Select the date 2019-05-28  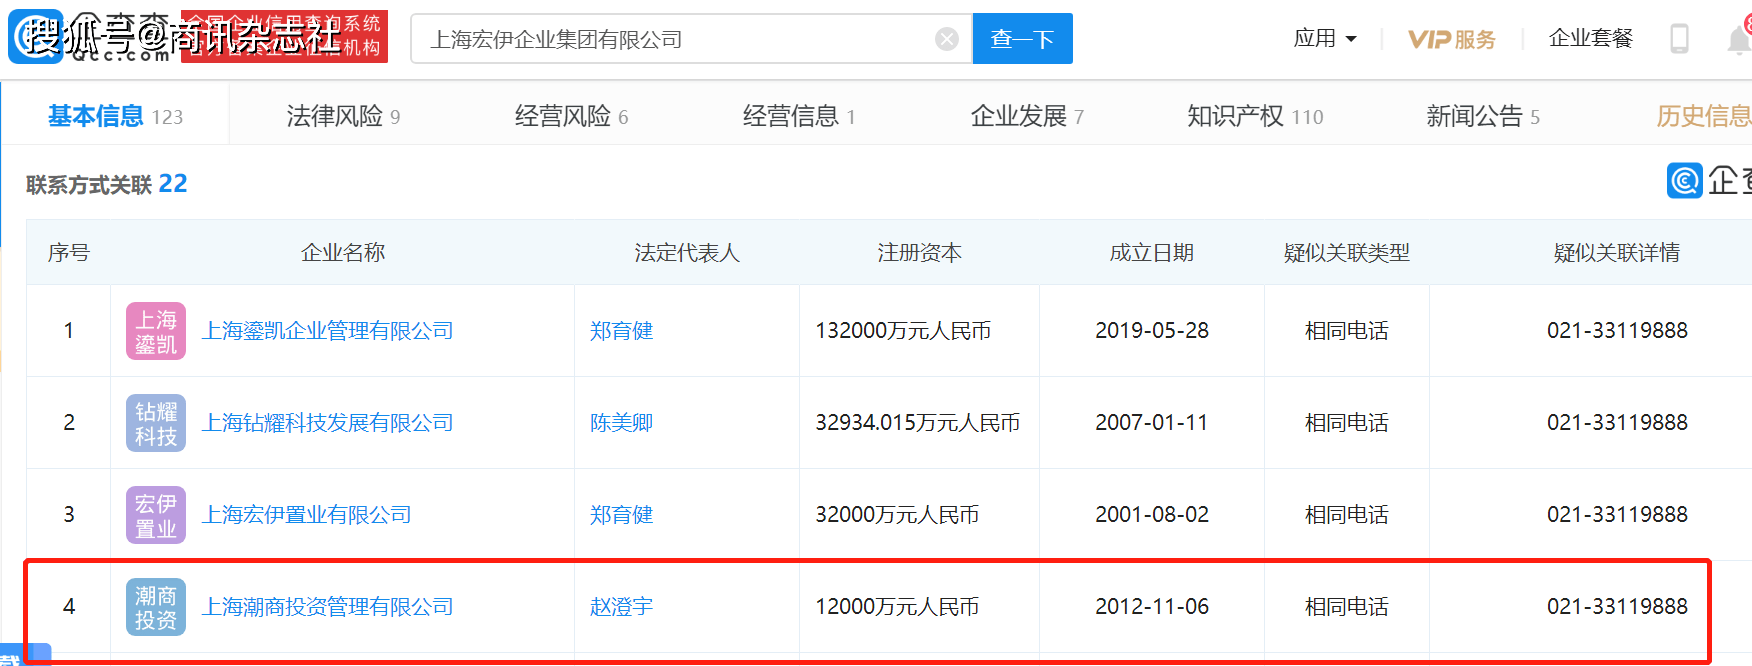[1152, 331]
